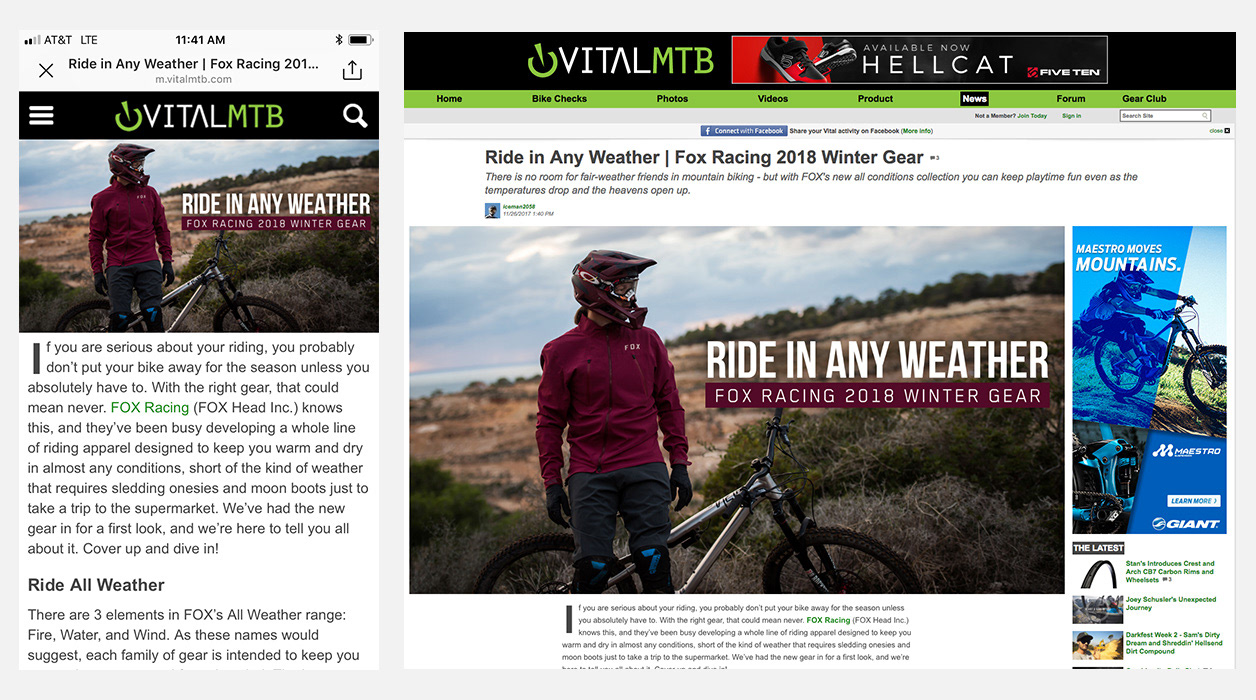Click the author avatar under article subtitle
The height and width of the screenshot is (700, 1256).
[x=492, y=211]
